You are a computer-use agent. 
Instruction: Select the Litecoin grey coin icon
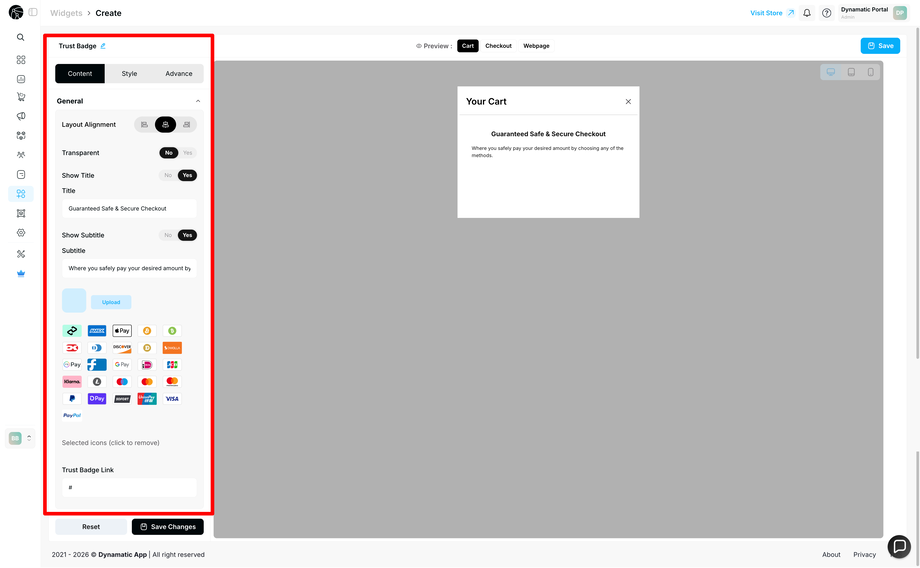[97, 382]
